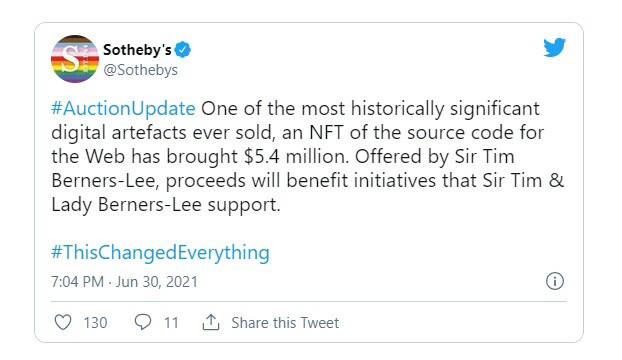Open replies via the speech bubble icon
The height and width of the screenshot is (360, 622).
143,322
